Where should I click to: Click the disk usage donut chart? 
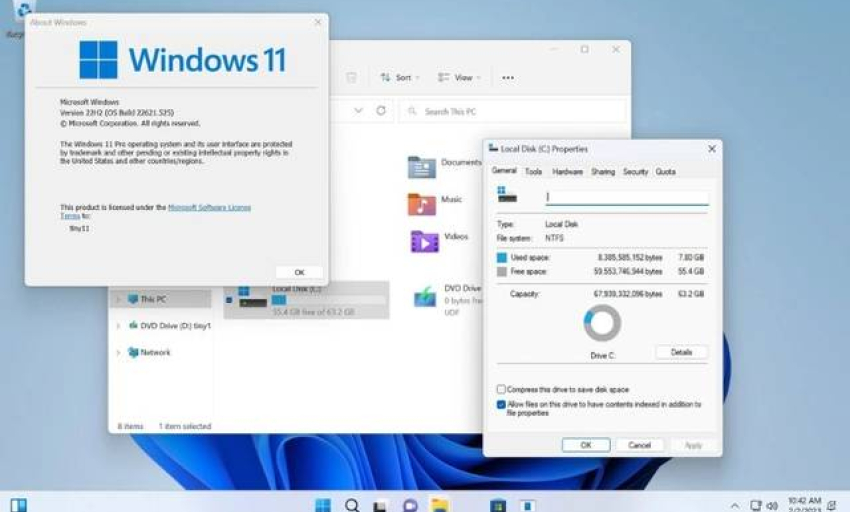coord(602,323)
